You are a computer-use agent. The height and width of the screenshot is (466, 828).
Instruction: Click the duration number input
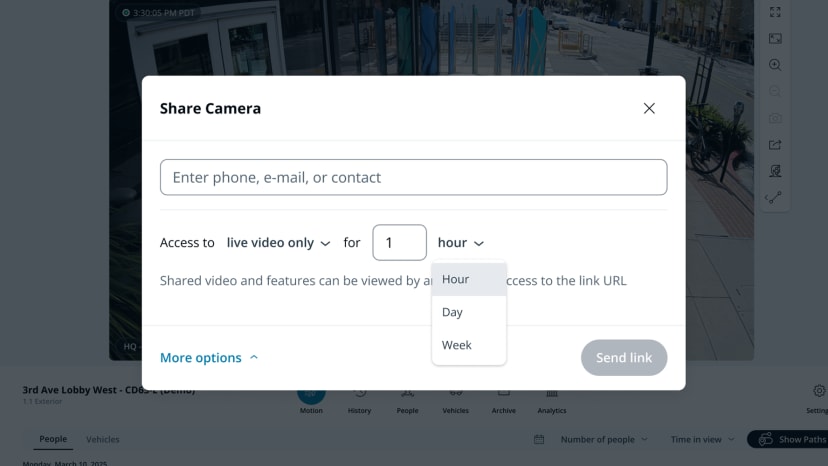(399, 243)
